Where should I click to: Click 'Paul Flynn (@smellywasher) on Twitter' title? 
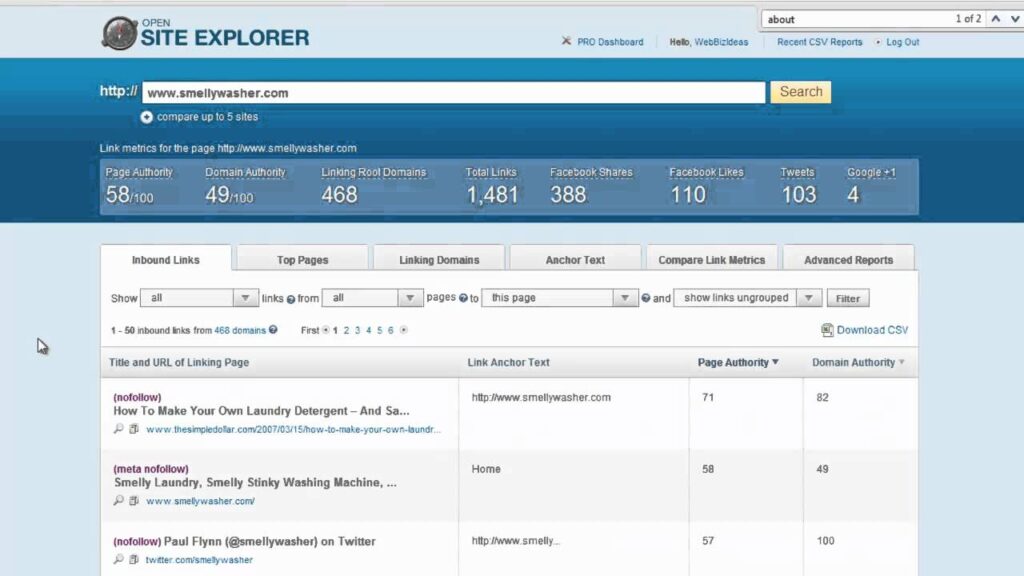point(270,541)
